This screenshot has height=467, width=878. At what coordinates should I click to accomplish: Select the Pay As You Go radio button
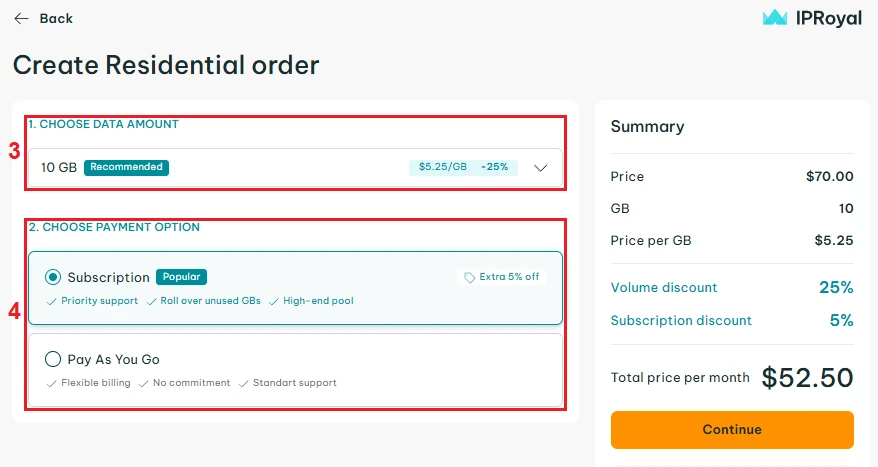pos(53,359)
